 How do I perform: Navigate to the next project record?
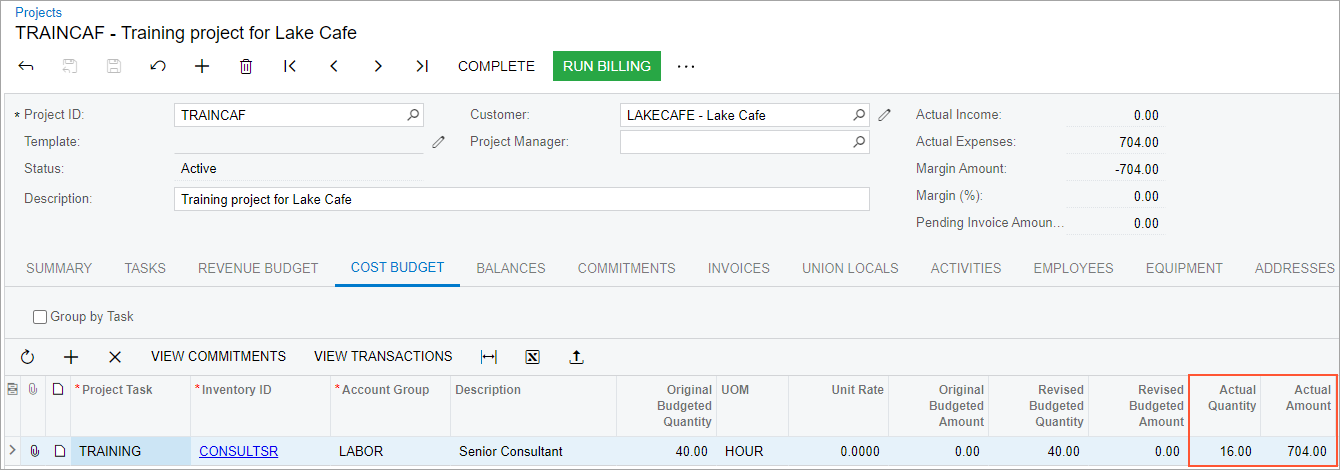coord(378,66)
